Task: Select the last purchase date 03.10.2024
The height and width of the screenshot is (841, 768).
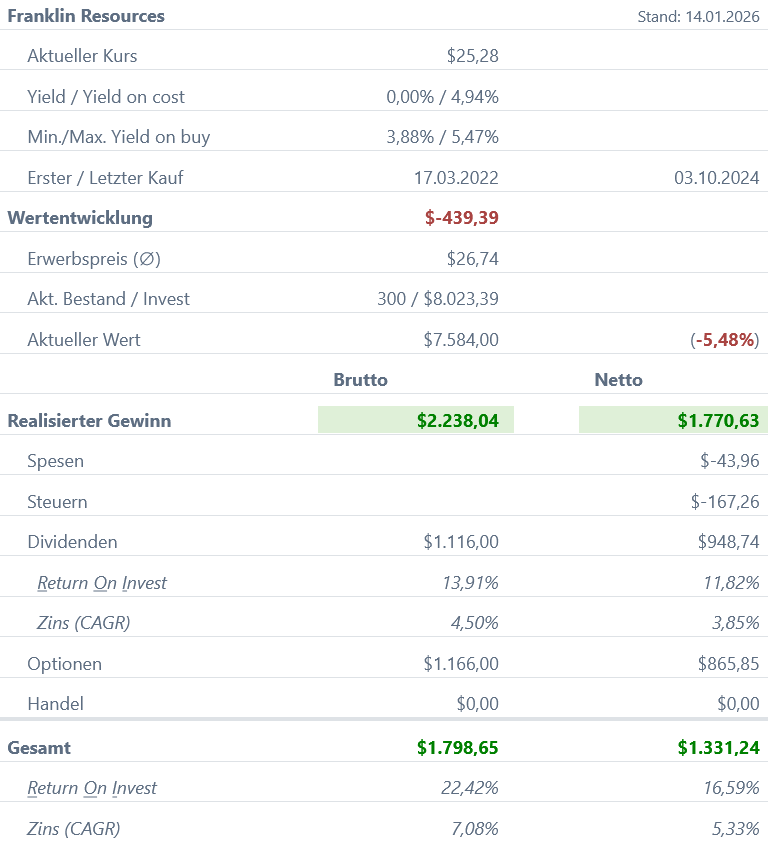Action: coord(716,178)
